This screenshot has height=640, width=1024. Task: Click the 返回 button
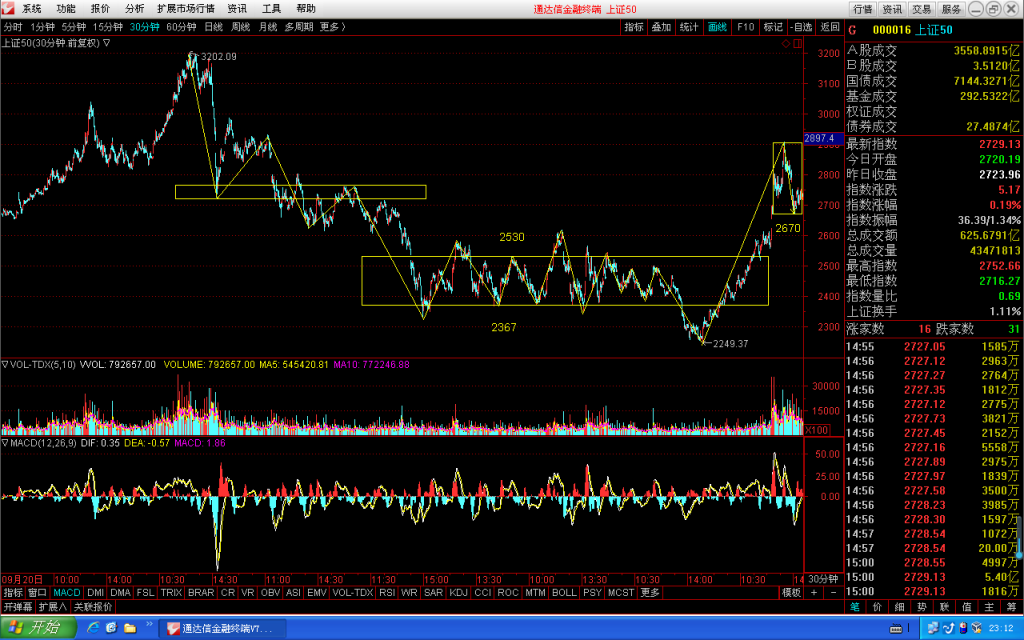click(829, 27)
